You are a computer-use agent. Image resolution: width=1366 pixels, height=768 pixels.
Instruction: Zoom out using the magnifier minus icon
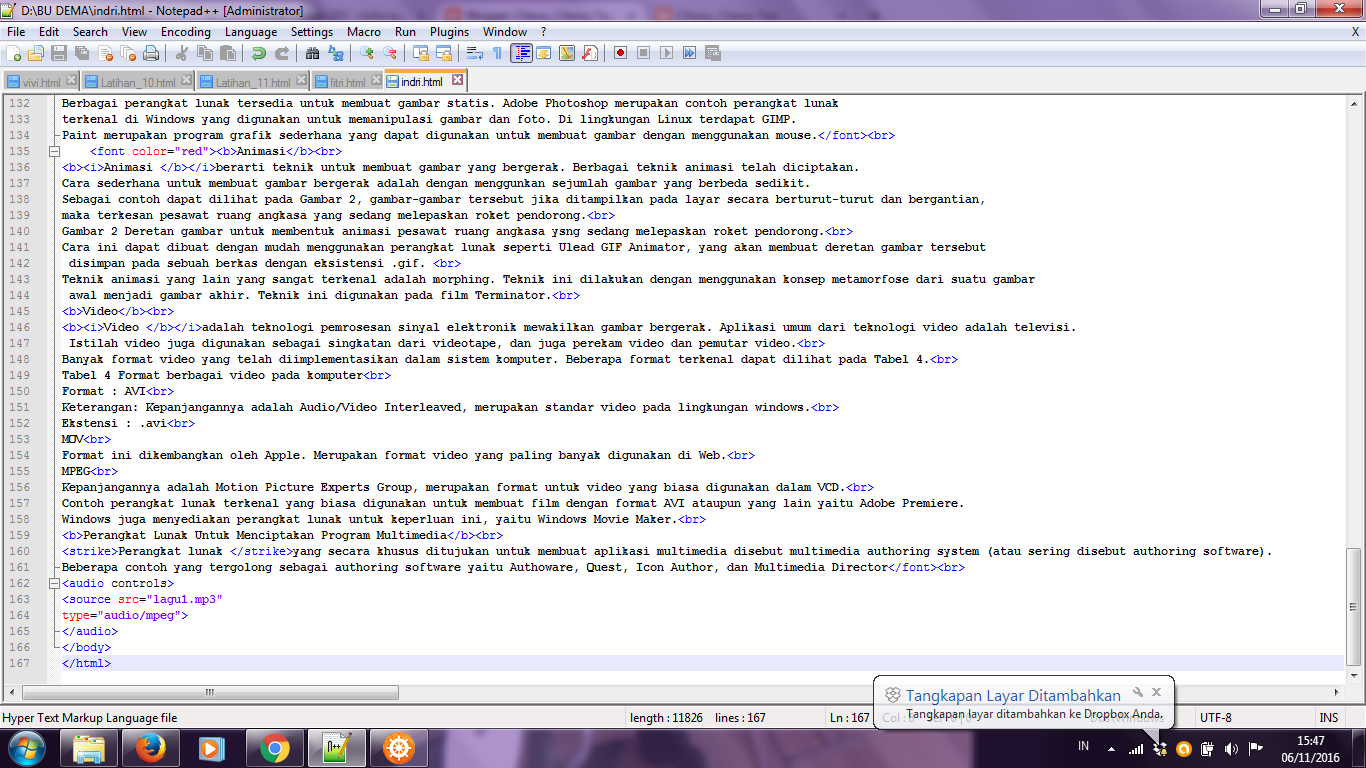390,53
